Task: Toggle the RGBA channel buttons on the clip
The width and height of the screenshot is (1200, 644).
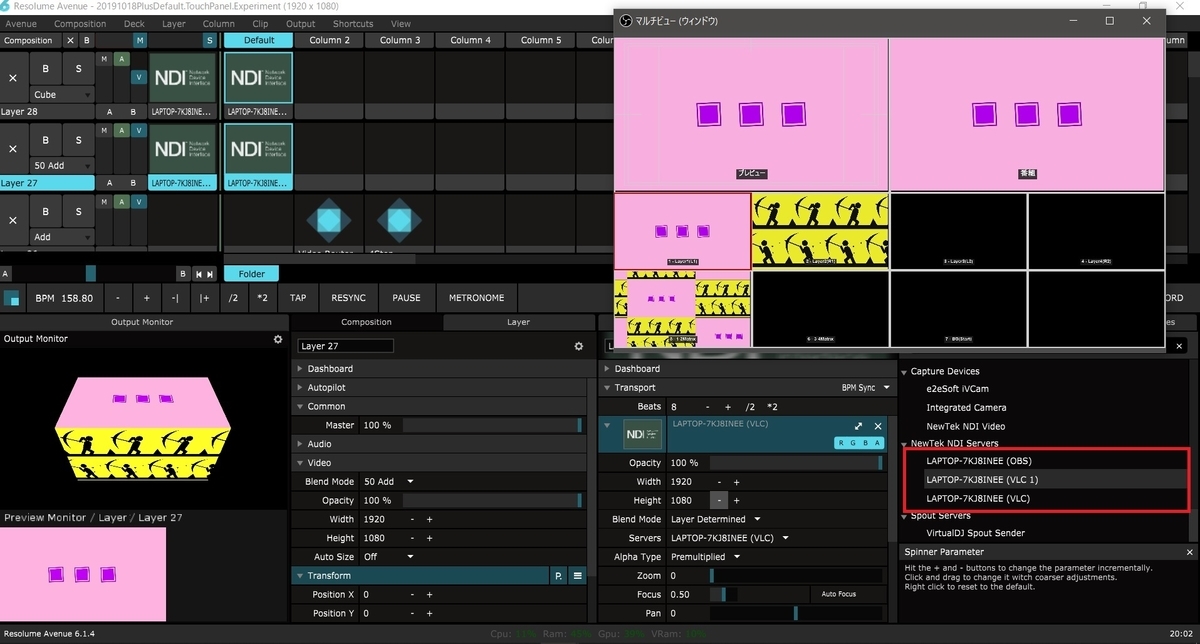Action: tap(858, 443)
